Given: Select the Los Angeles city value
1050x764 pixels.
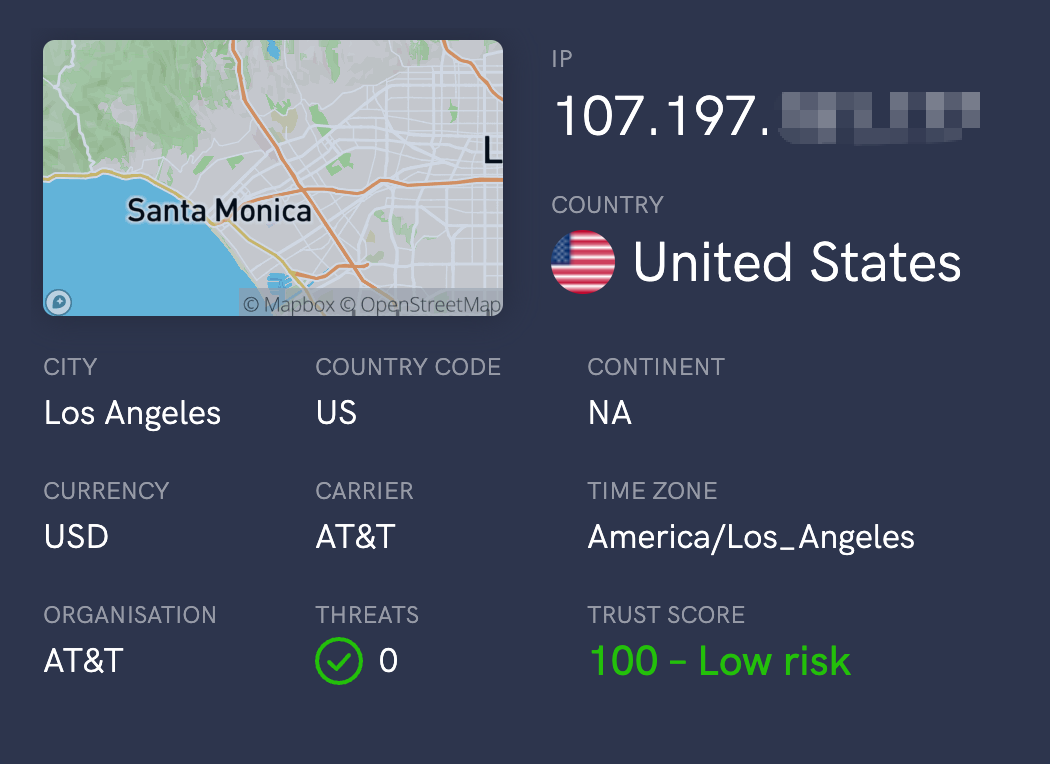Looking at the screenshot, I should click(x=132, y=413).
